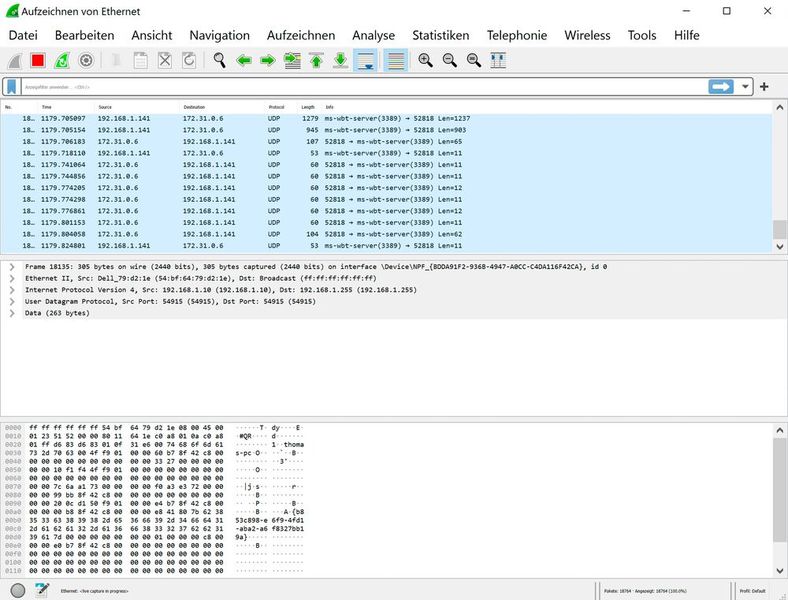788x600 pixels.
Task: Select packet with info Len=903
Action: 386,130
